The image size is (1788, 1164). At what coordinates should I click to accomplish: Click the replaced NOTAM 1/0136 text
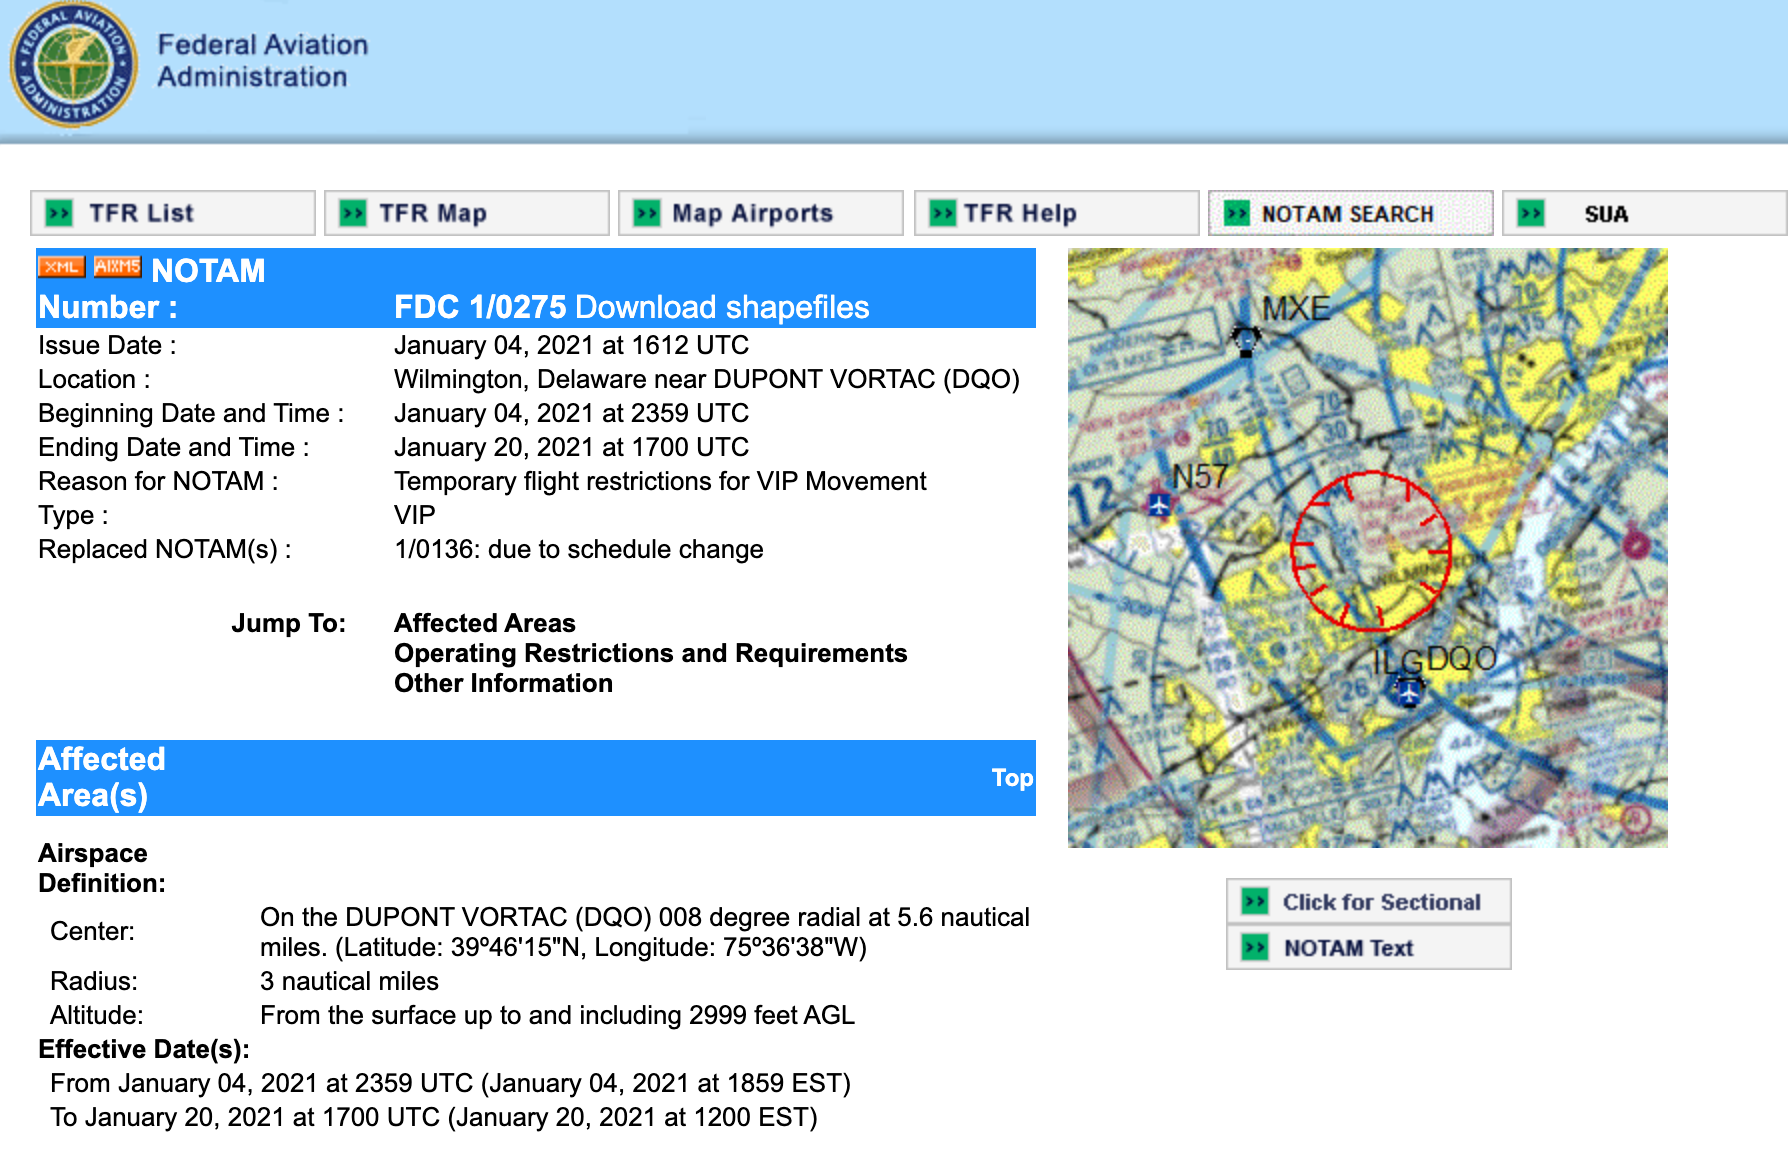(x=578, y=549)
